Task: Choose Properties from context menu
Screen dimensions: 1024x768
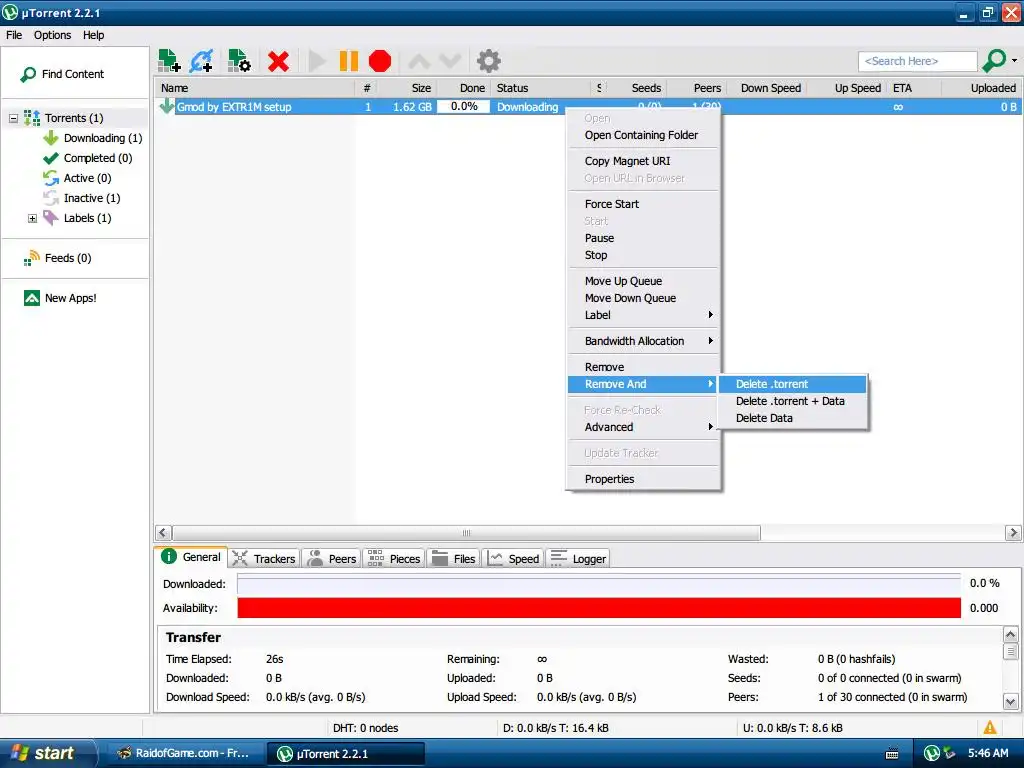Action: pos(643,479)
